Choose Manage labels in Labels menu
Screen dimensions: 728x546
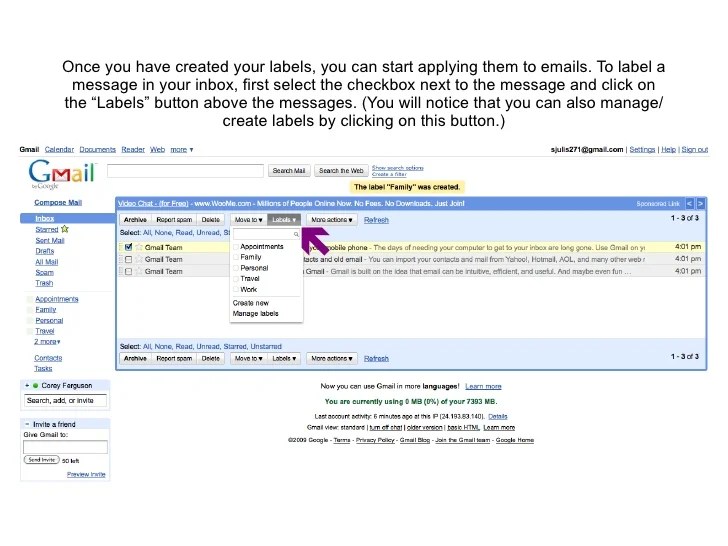click(255, 314)
